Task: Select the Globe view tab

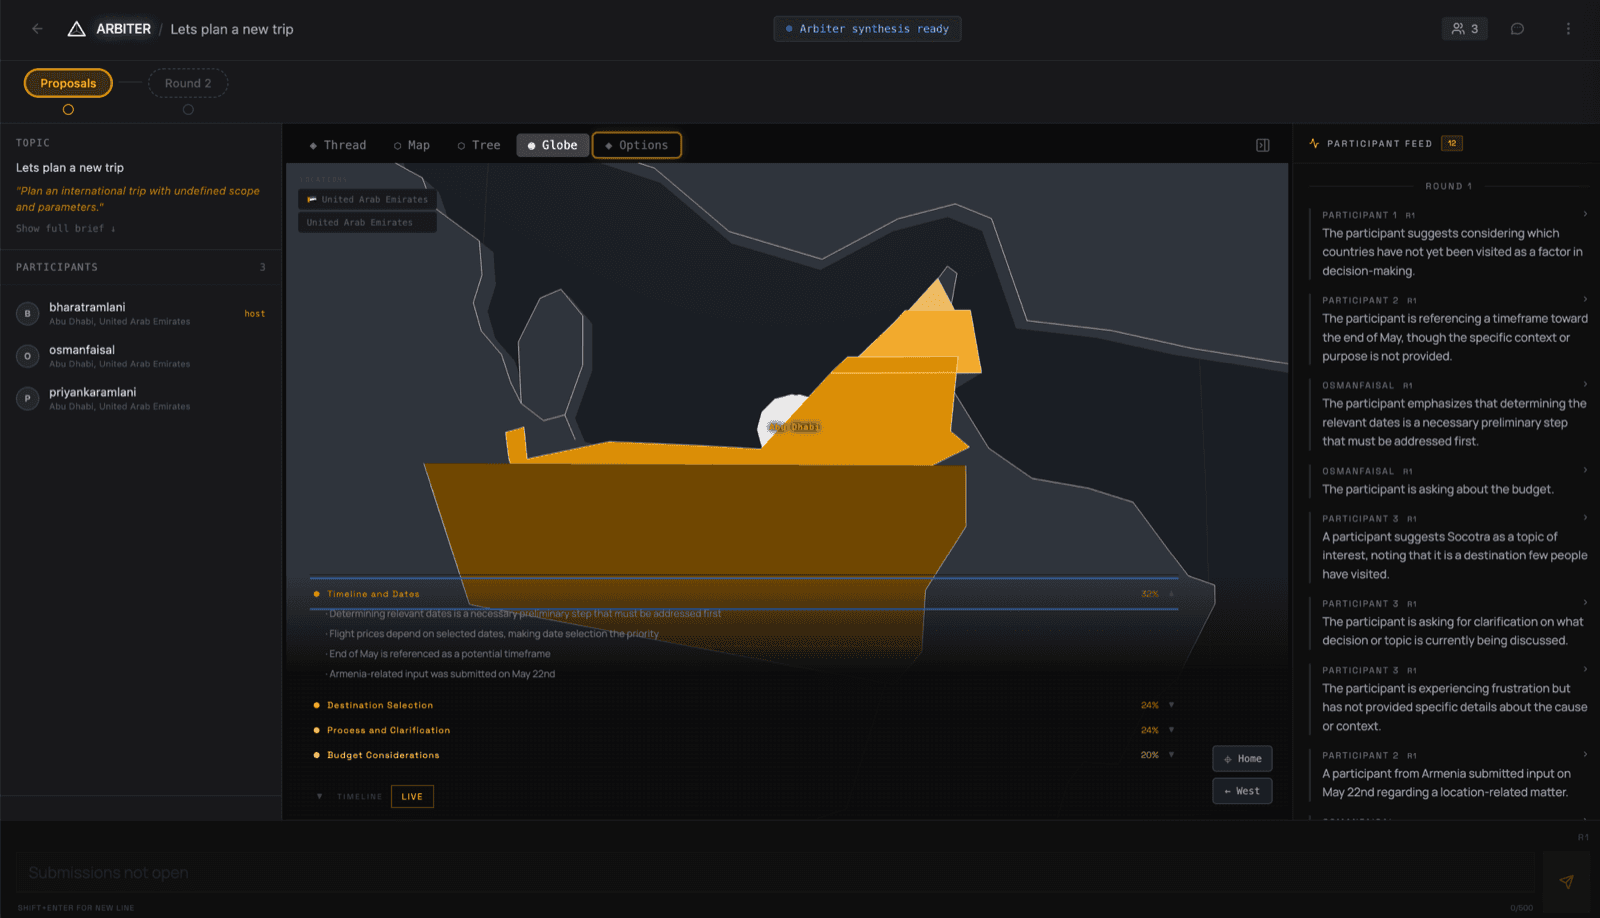Action: point(553,145)
